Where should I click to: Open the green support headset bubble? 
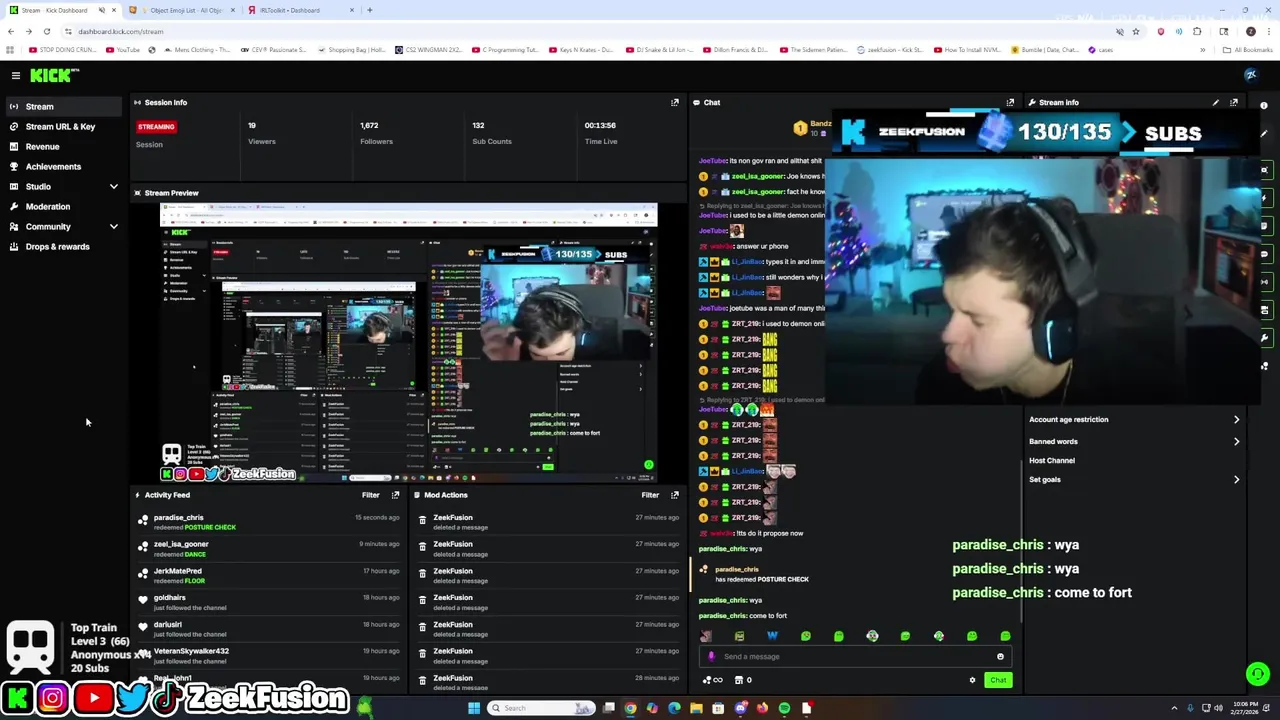pyautogui.click(x=1257, y=674)
